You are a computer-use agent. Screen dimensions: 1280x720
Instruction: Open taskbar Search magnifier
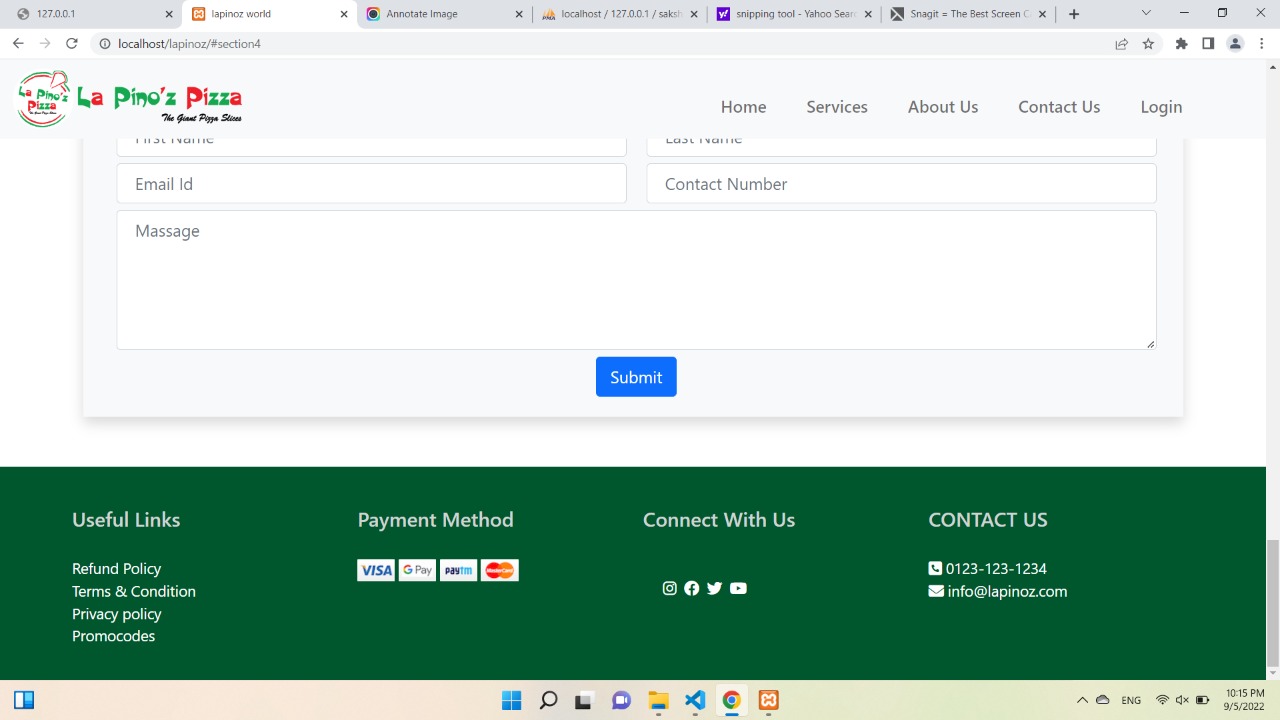coord(548,700)
